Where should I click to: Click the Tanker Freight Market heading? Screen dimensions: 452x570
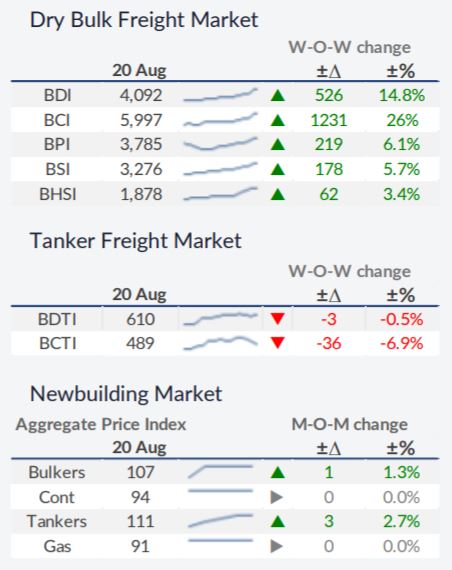pos(136,241)
